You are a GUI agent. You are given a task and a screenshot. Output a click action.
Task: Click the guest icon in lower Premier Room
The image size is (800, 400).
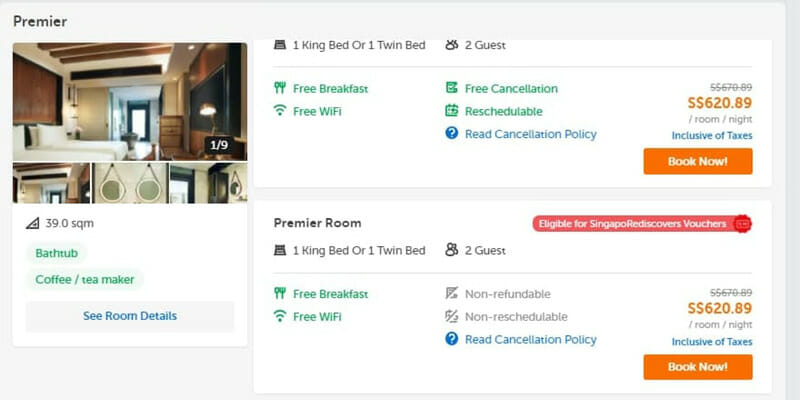click(452, 250)
